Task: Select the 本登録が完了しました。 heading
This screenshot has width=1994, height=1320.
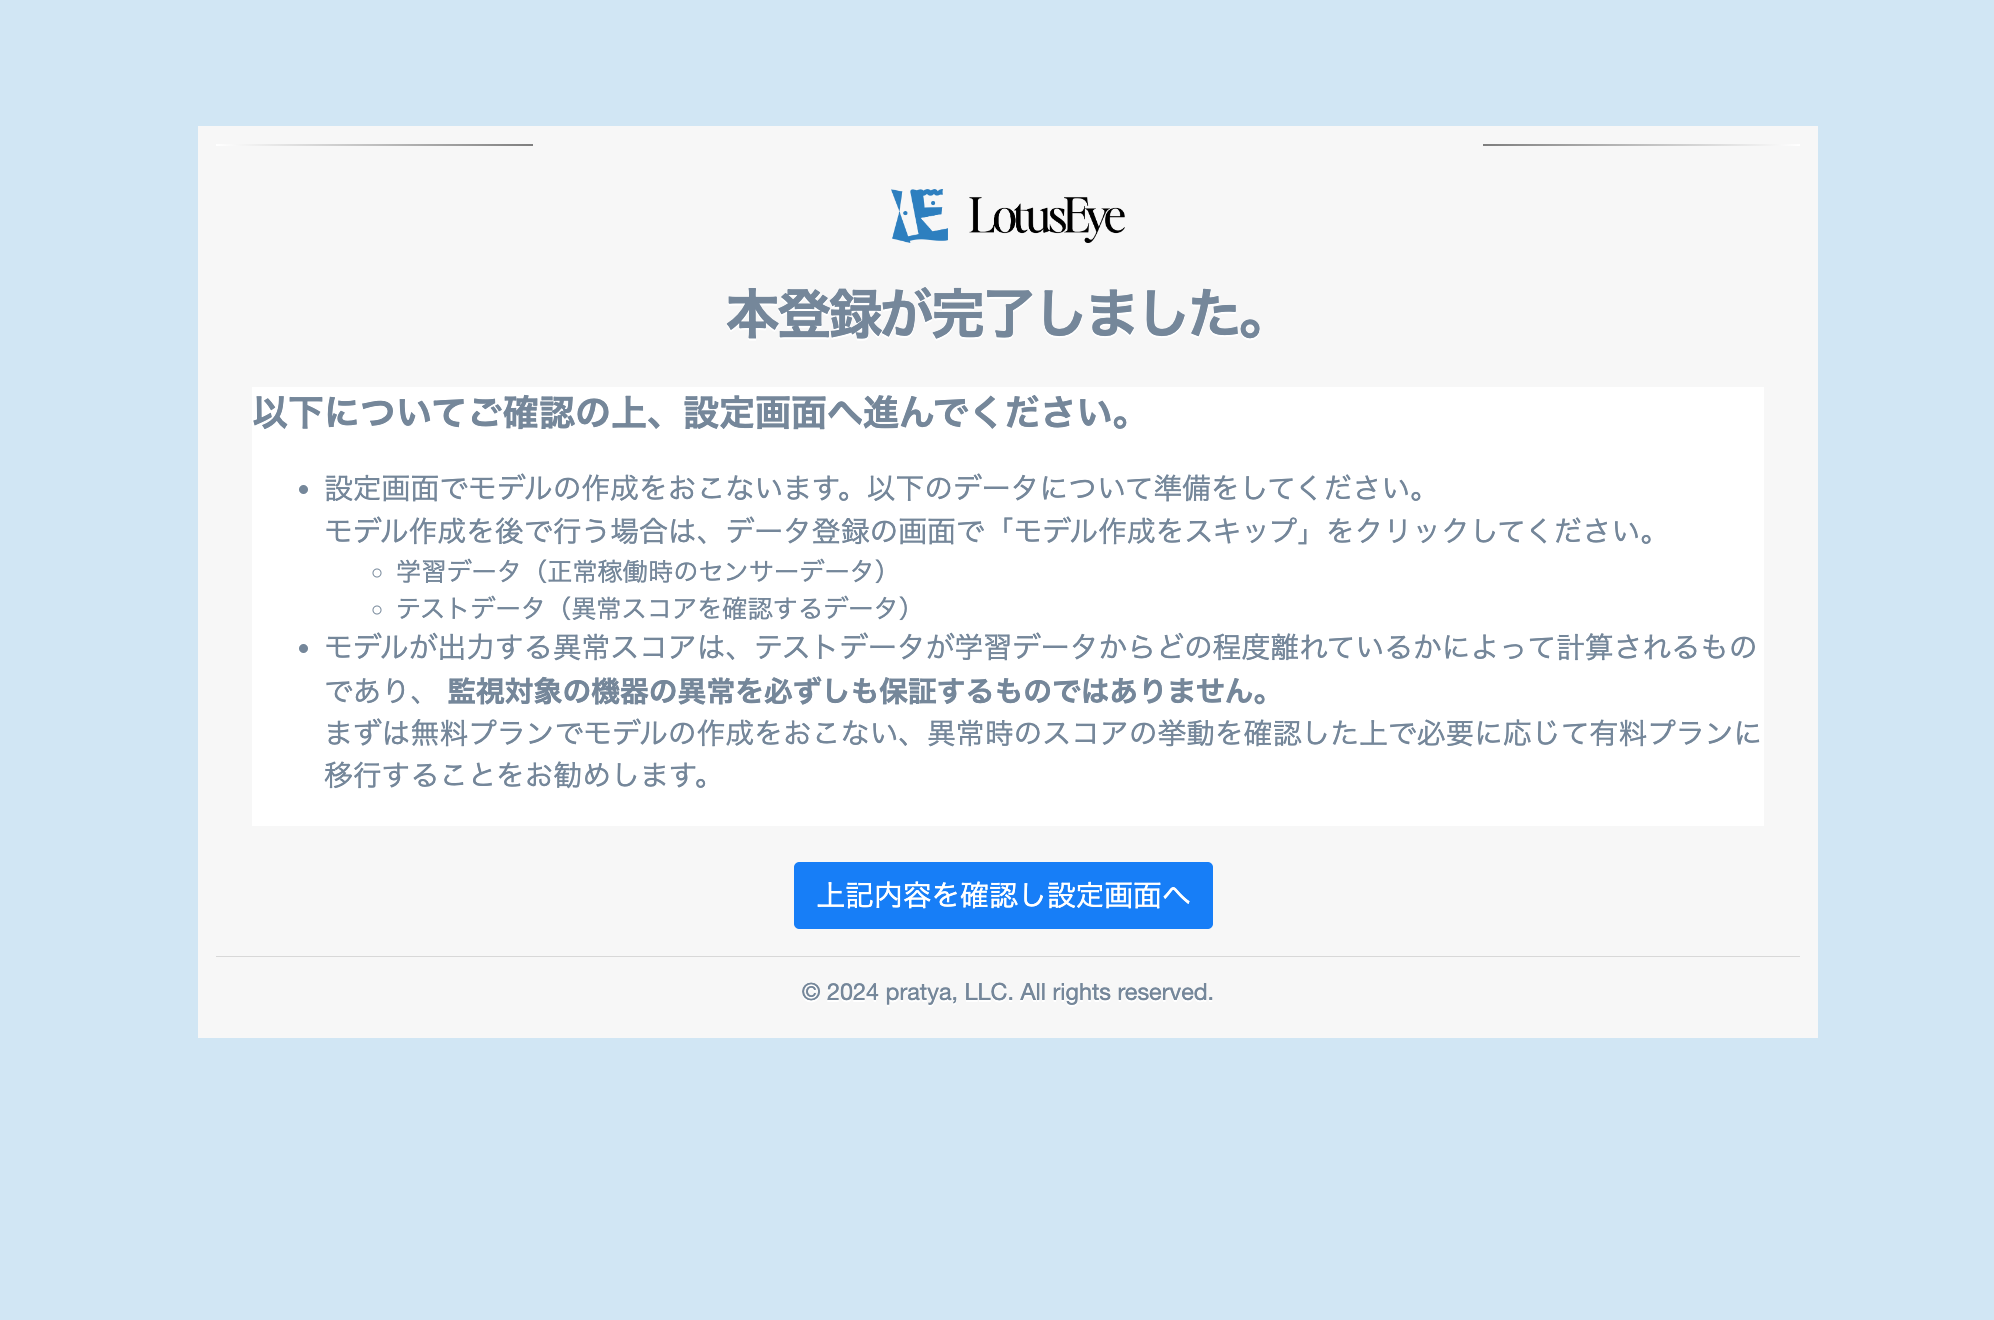Action: click(x=997, y=314)
